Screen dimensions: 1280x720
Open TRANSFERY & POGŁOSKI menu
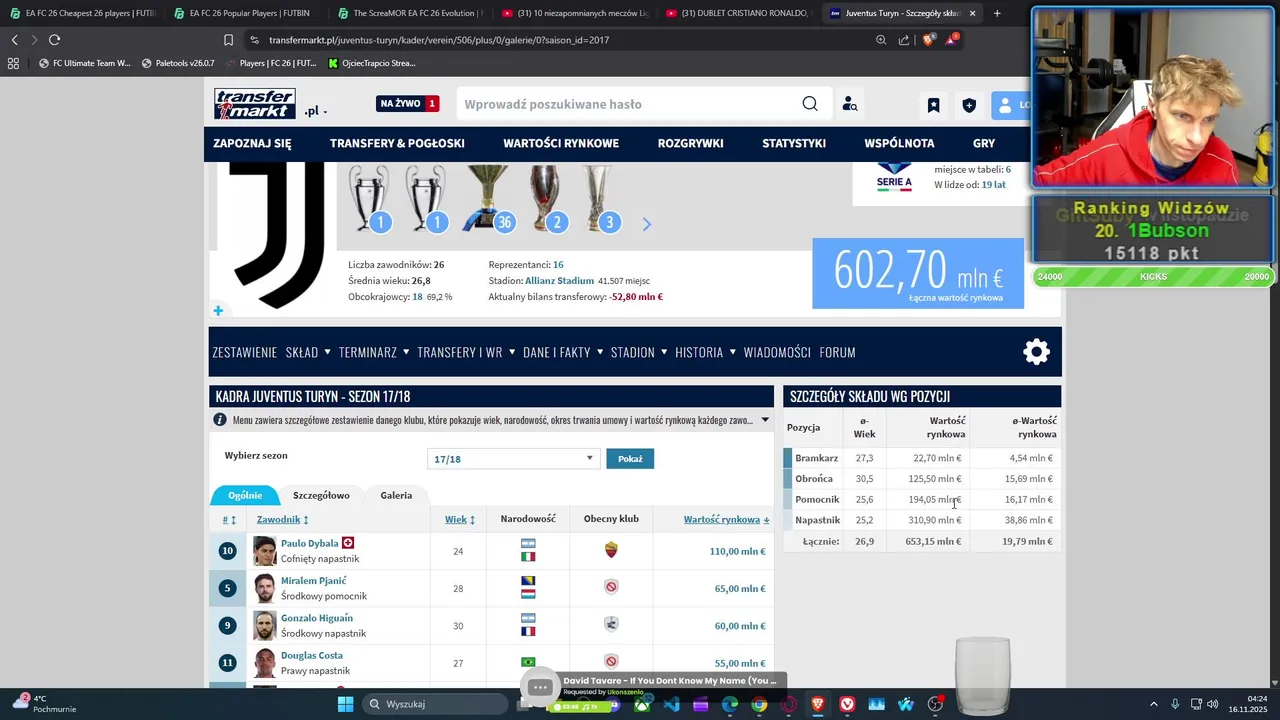[397, 143]
